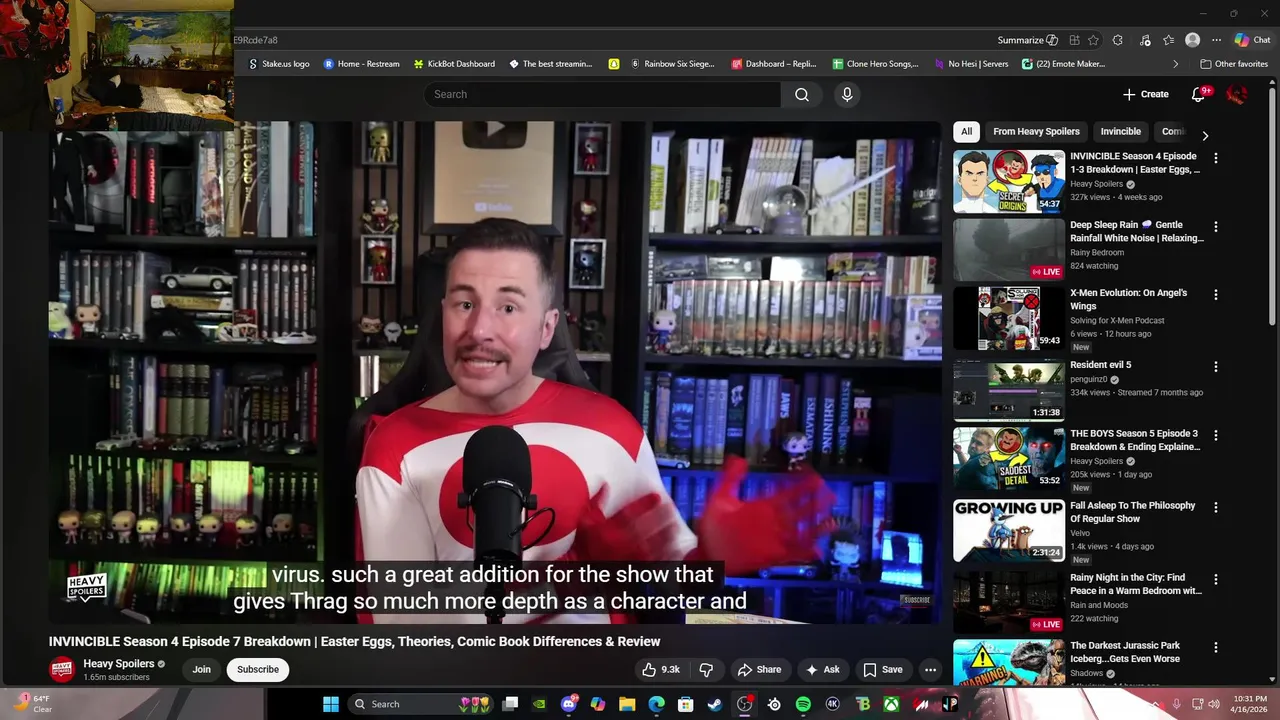This screenshot has height=720, width=1280.
Task: Open Edge settings and more menu
Action: (1216, 40)
